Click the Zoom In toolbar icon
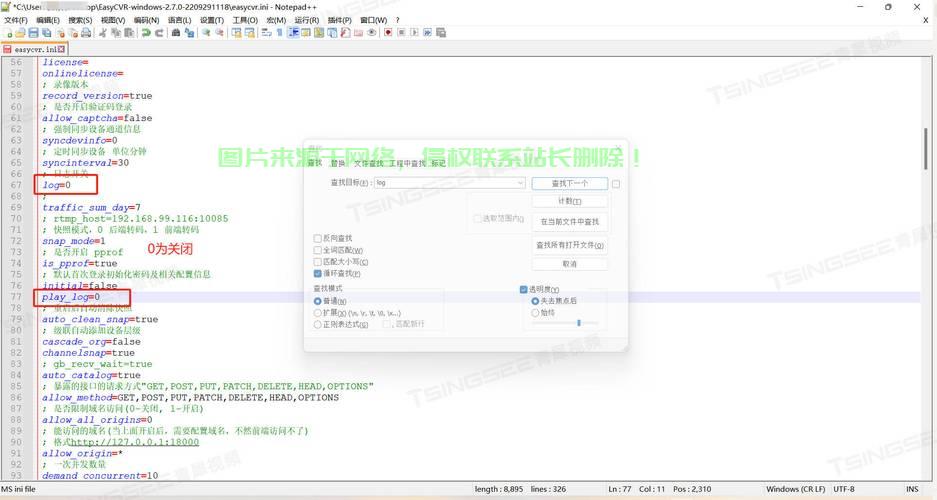This screenshot has height=500, width=937. [206, 33]
